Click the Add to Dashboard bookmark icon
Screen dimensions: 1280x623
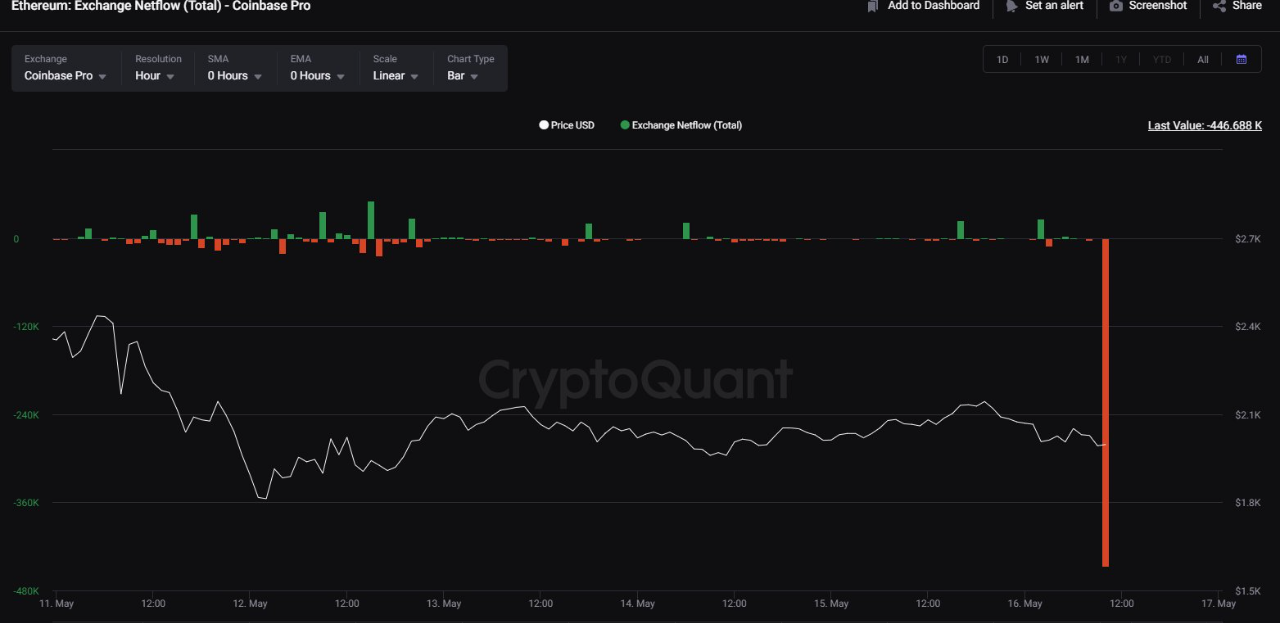click(x=873, y=6)
